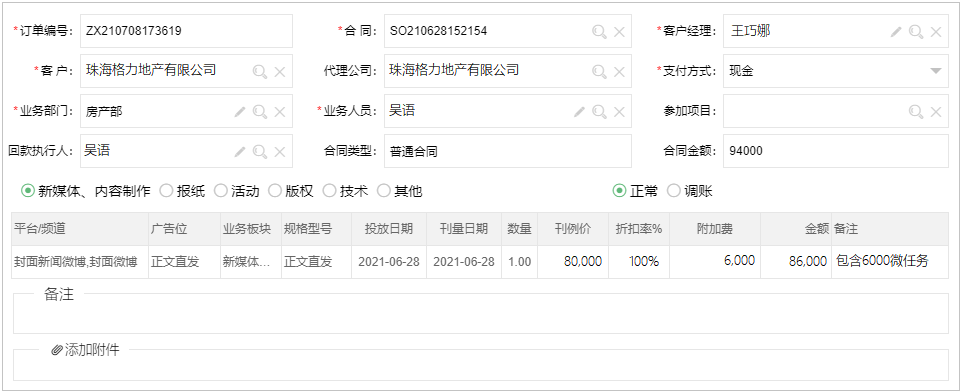This screenshot has height=392, width=961.
Task: Select 新媒体、内容制作 radio option
Action: pyautogui.click(x=28, y=191)
